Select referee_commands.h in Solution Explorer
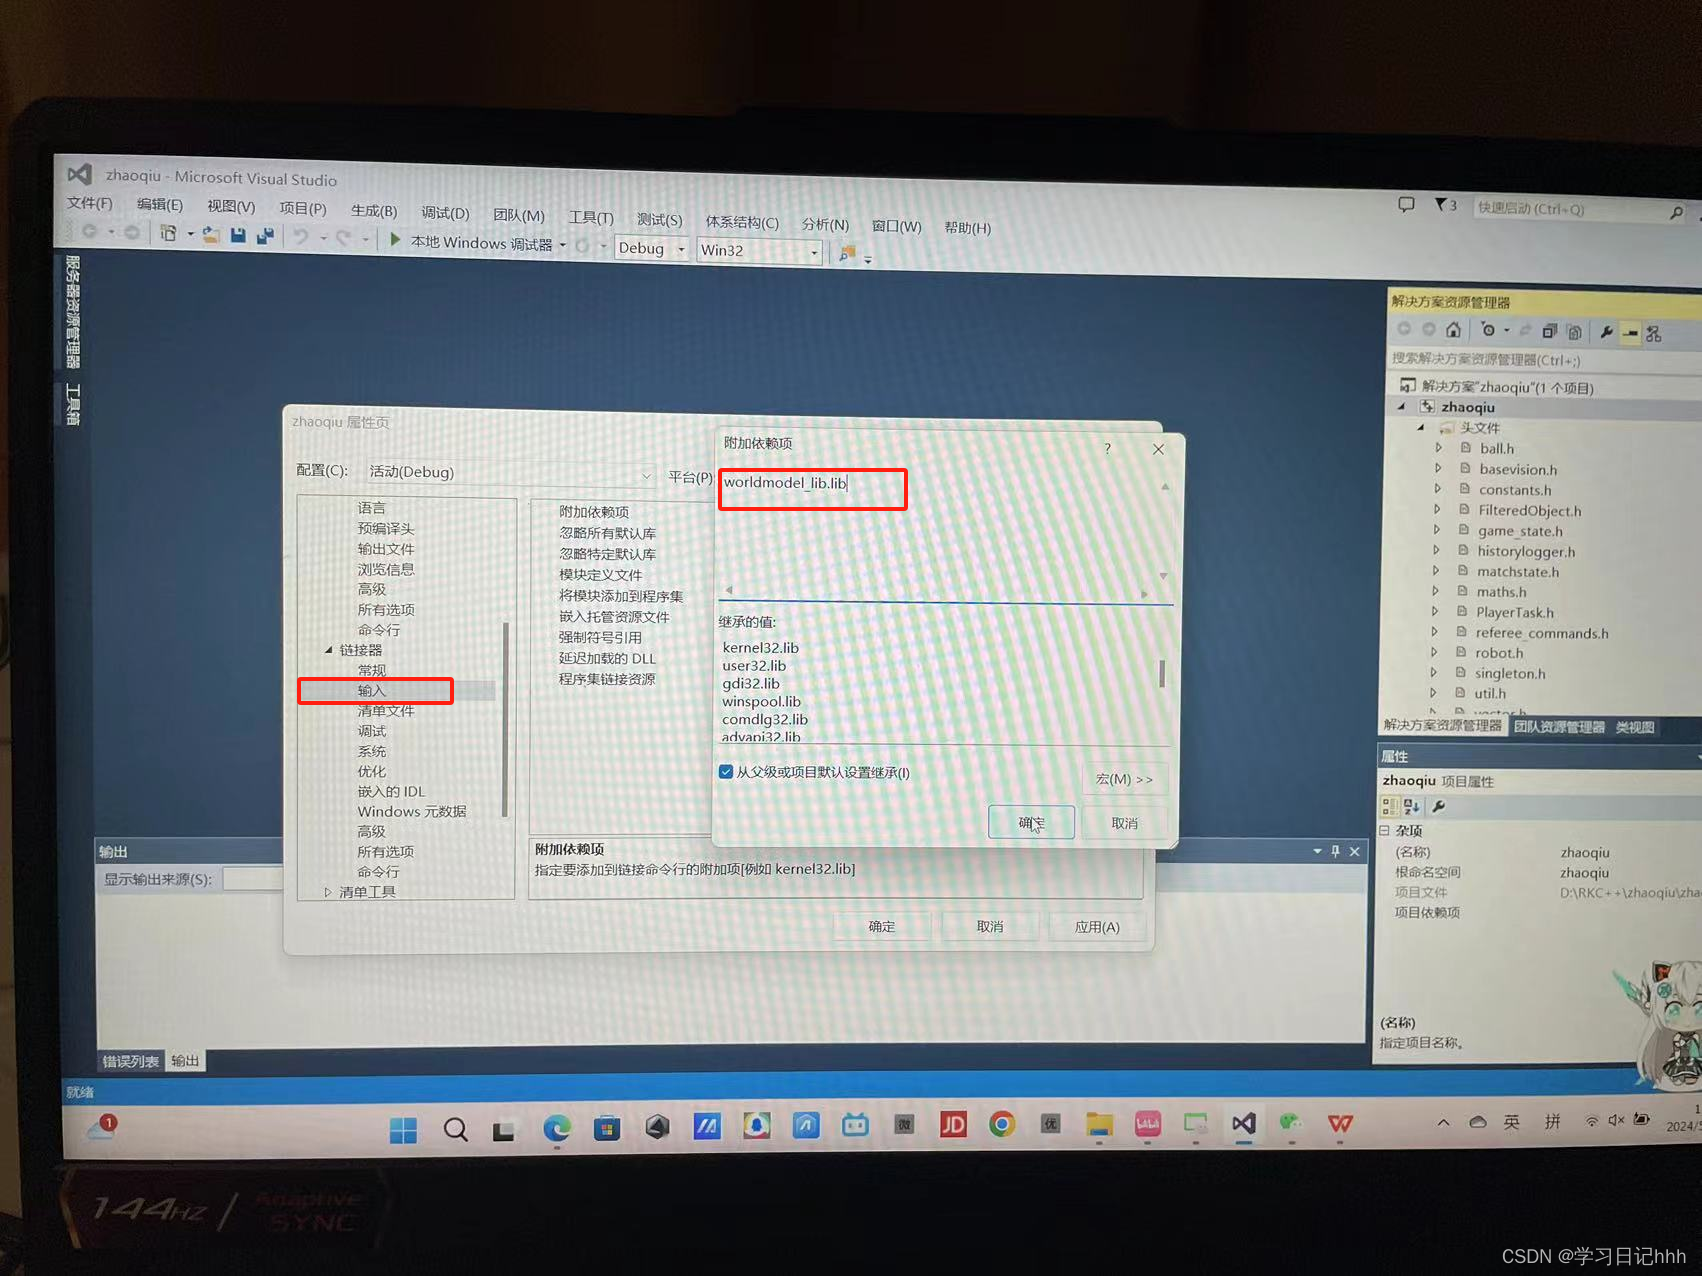The height and width of the screenshot is (1276, 1702). click(1541, 633)
